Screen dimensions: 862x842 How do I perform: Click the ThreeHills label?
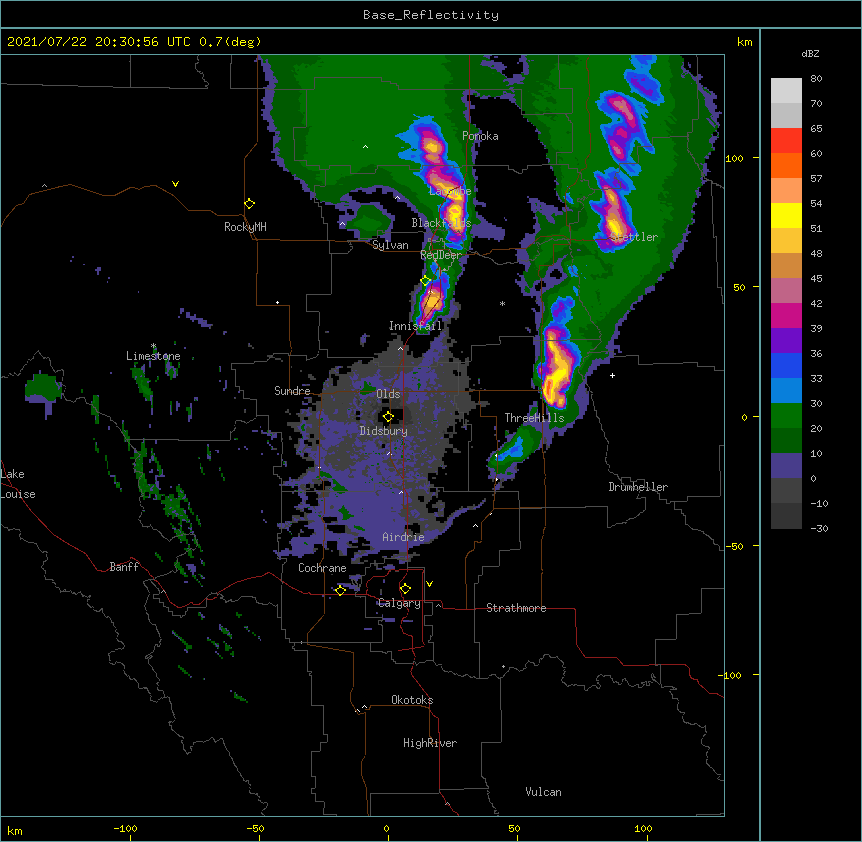coord(534,418)
